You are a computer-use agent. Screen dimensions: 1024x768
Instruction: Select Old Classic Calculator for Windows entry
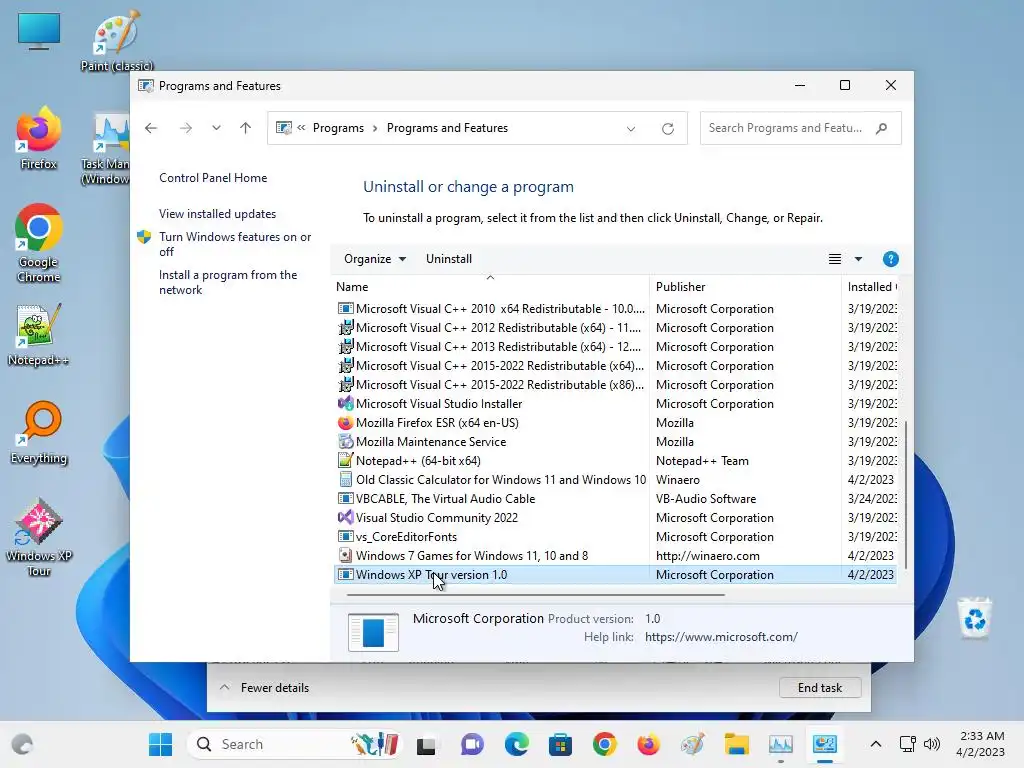click(616, 480)
